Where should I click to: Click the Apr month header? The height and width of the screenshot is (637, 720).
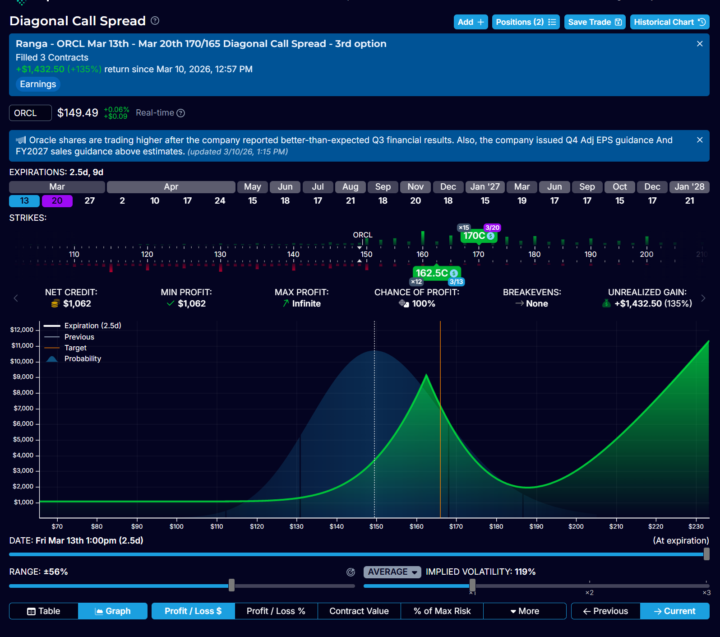[x=171, y=187]
